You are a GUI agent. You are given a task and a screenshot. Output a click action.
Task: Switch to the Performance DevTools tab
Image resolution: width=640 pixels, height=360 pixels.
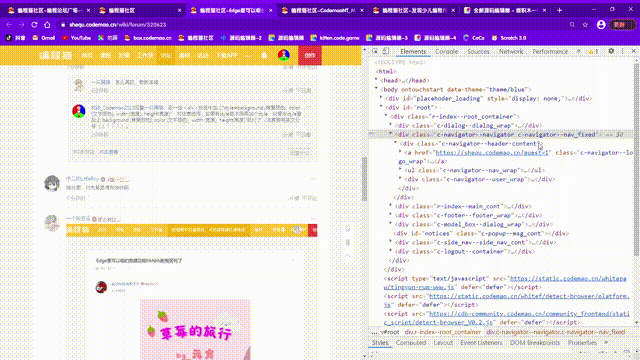[x=550, y=51]
